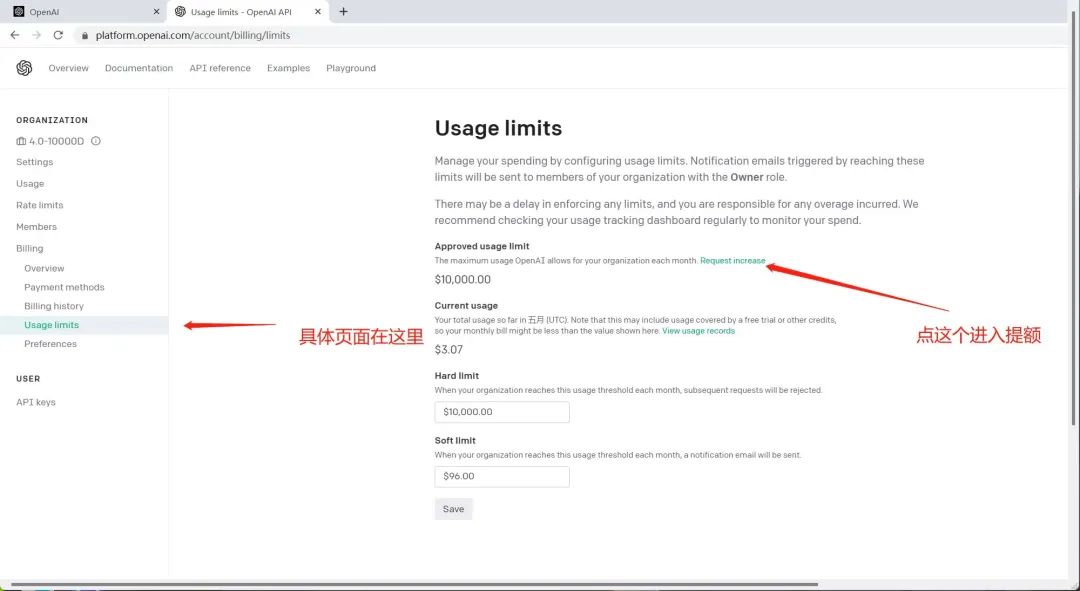The height and width of the screenshot is (591, 1080).
Task: Select Billing in the sidebar
Action: pos(30,249)
